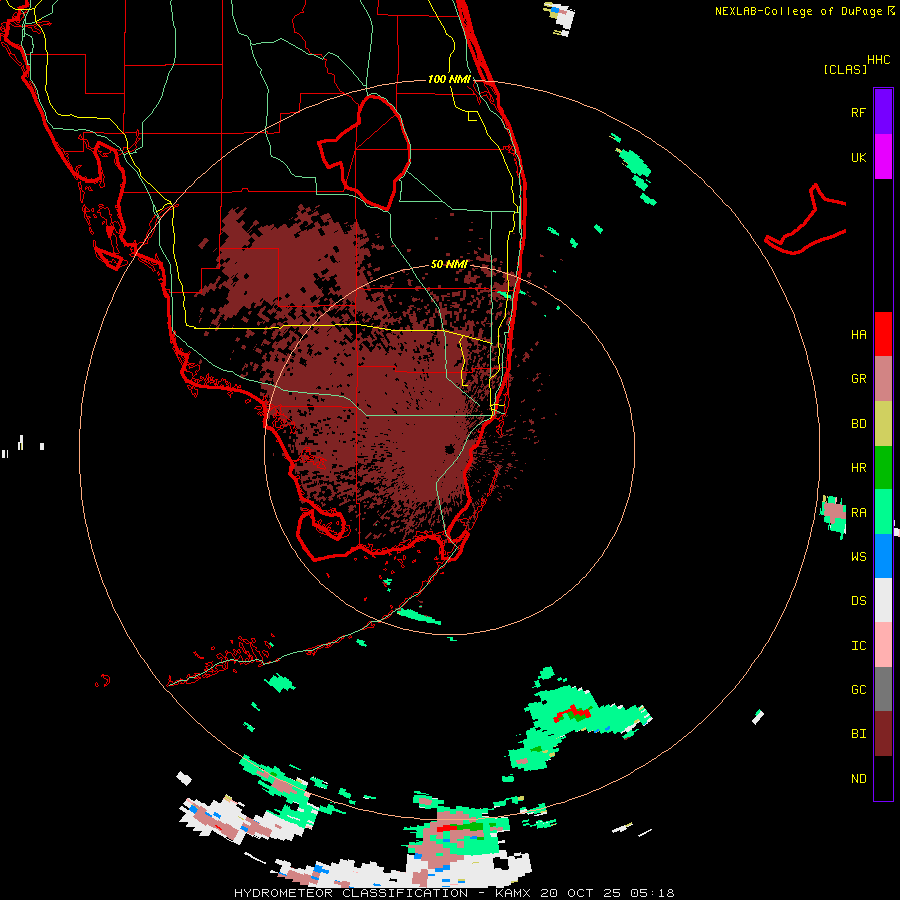Click the Lake Okeechobee outline
The height and width of the screenshot is (900, 900).
click(364, 152)
